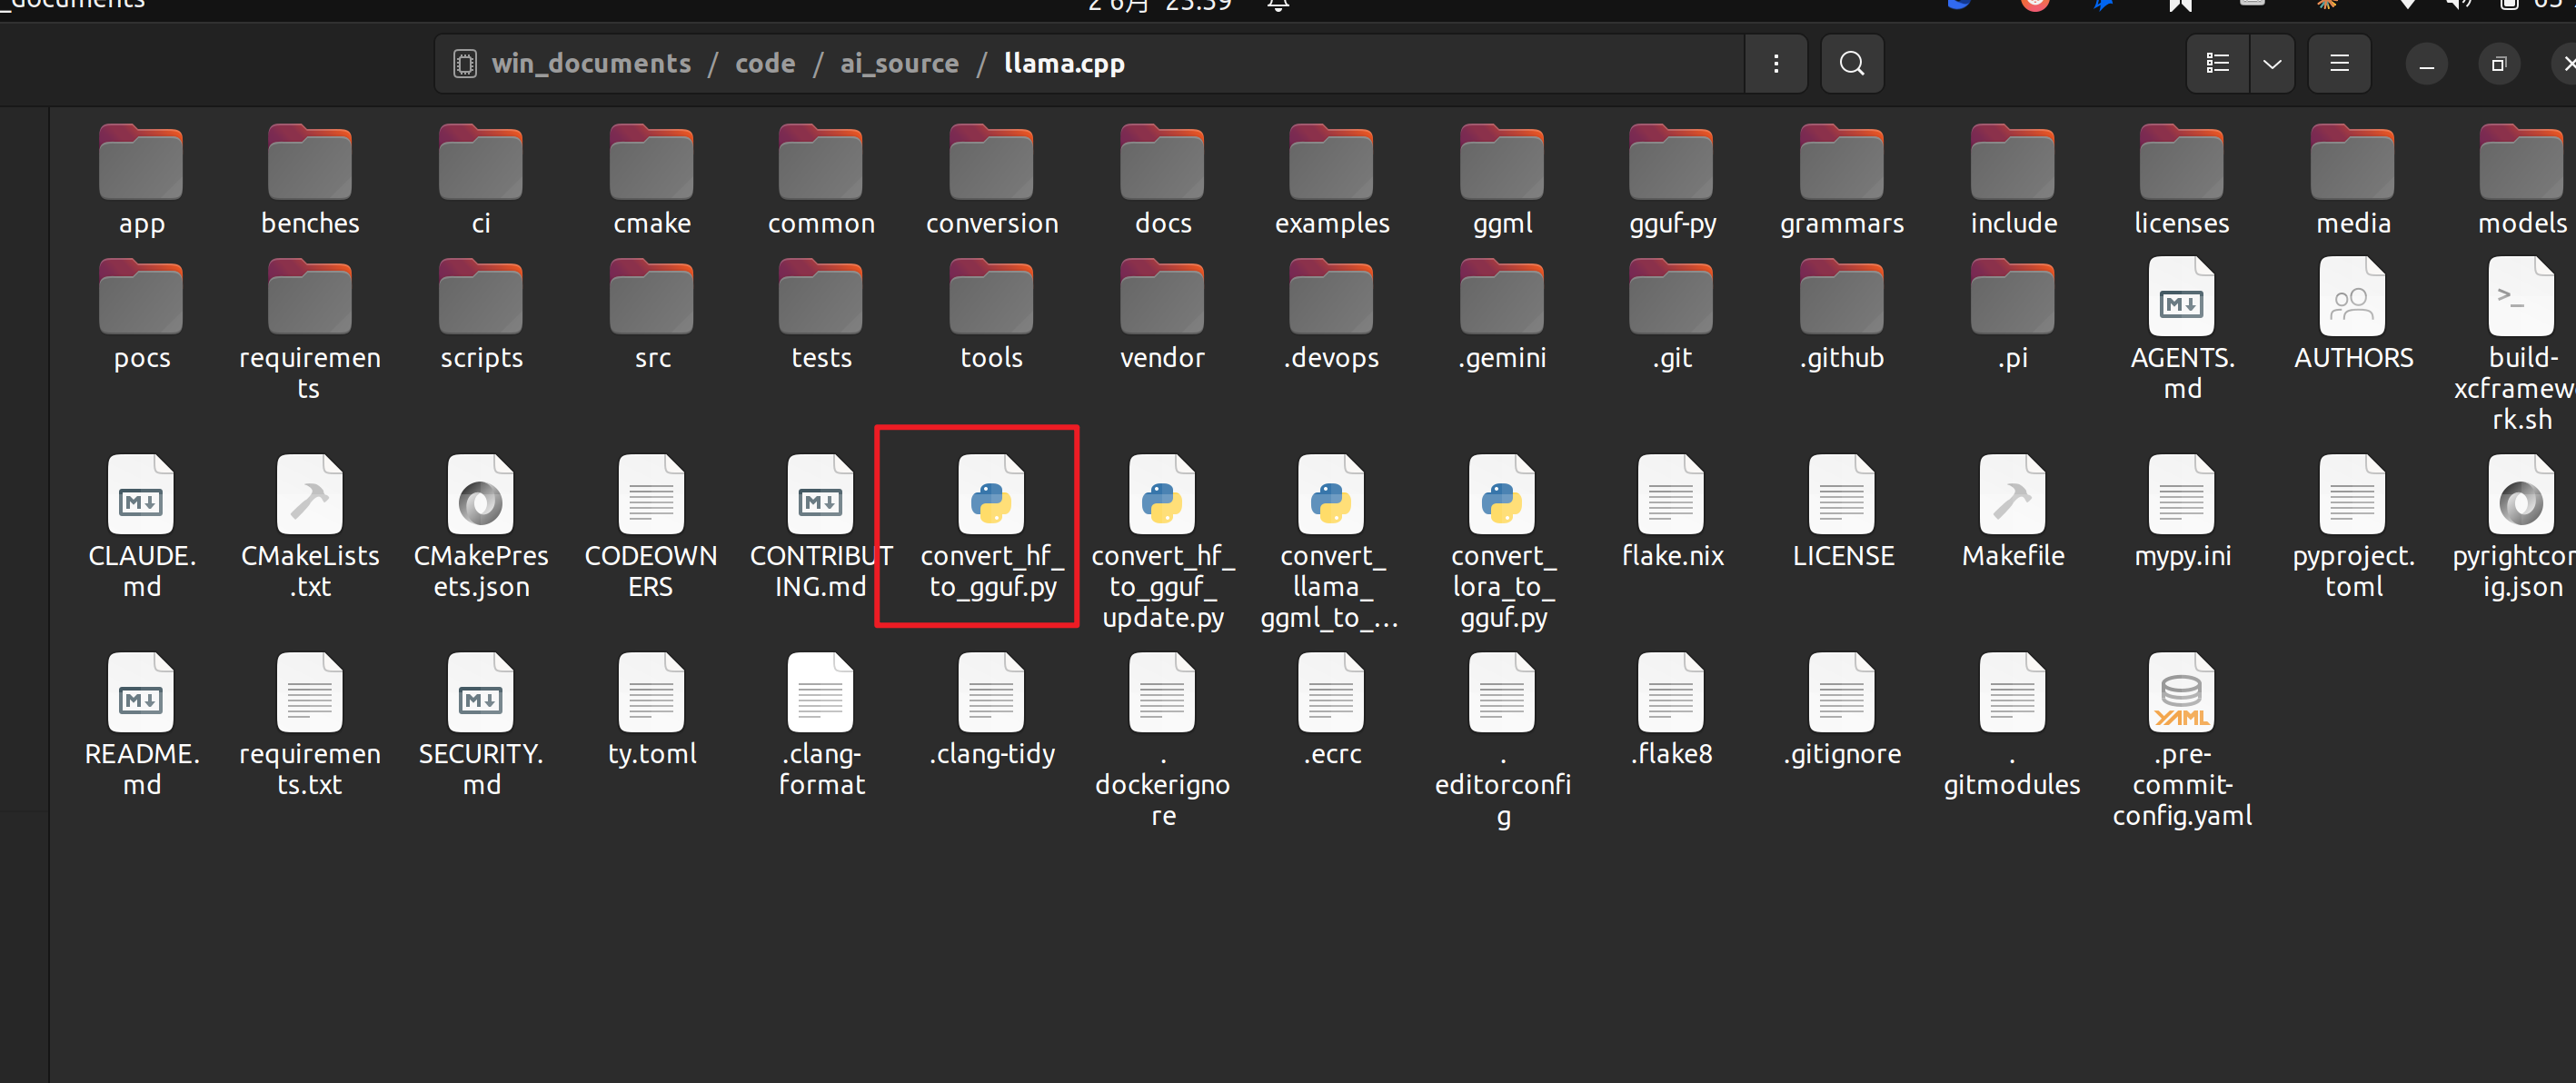
Task: Select the AGENTS.md markdown file
Action: [x=2182, y=329]
